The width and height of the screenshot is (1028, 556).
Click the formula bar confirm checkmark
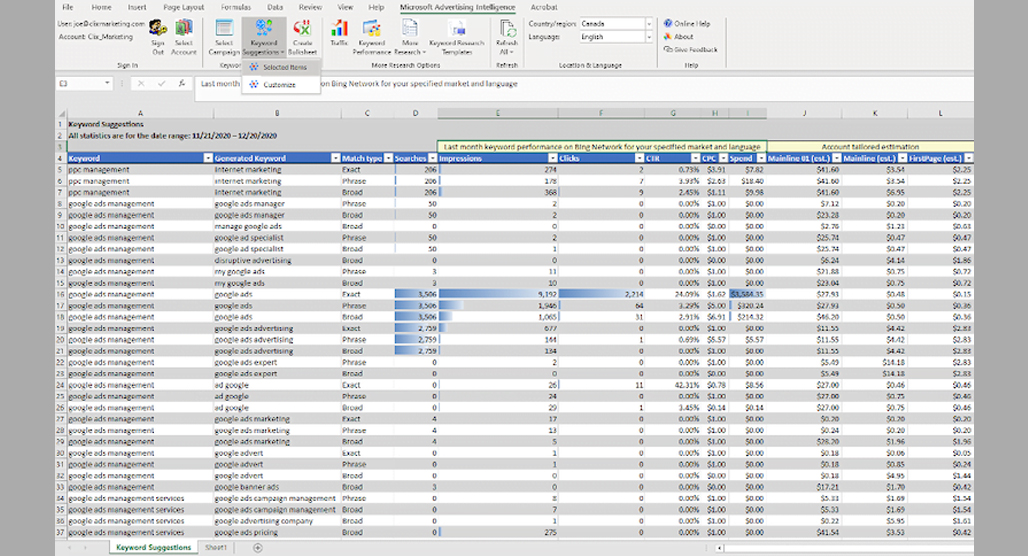161,83
